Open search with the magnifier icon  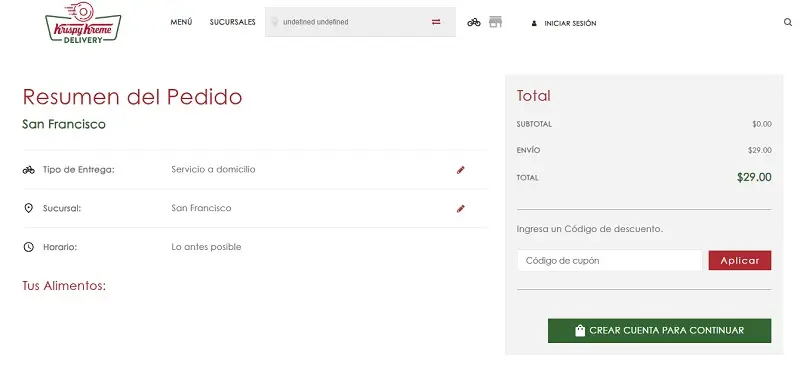(x=788, y=22)
